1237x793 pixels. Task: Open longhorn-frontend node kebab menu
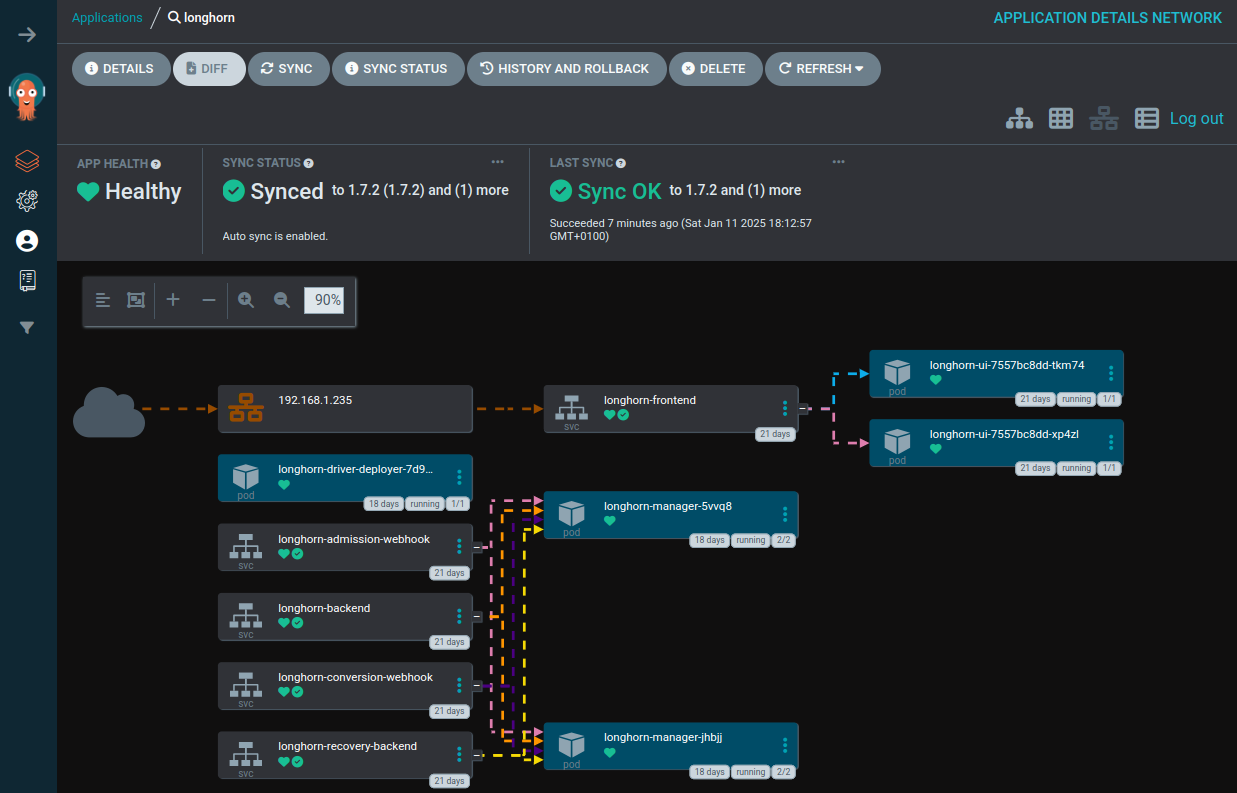(x=785, y=408)
